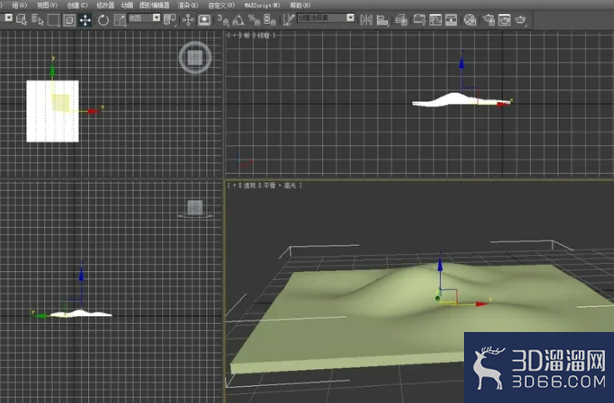The image size is (614, 403).
Task: Toggle the 3D Snaps button
Action: click(223, 20)
